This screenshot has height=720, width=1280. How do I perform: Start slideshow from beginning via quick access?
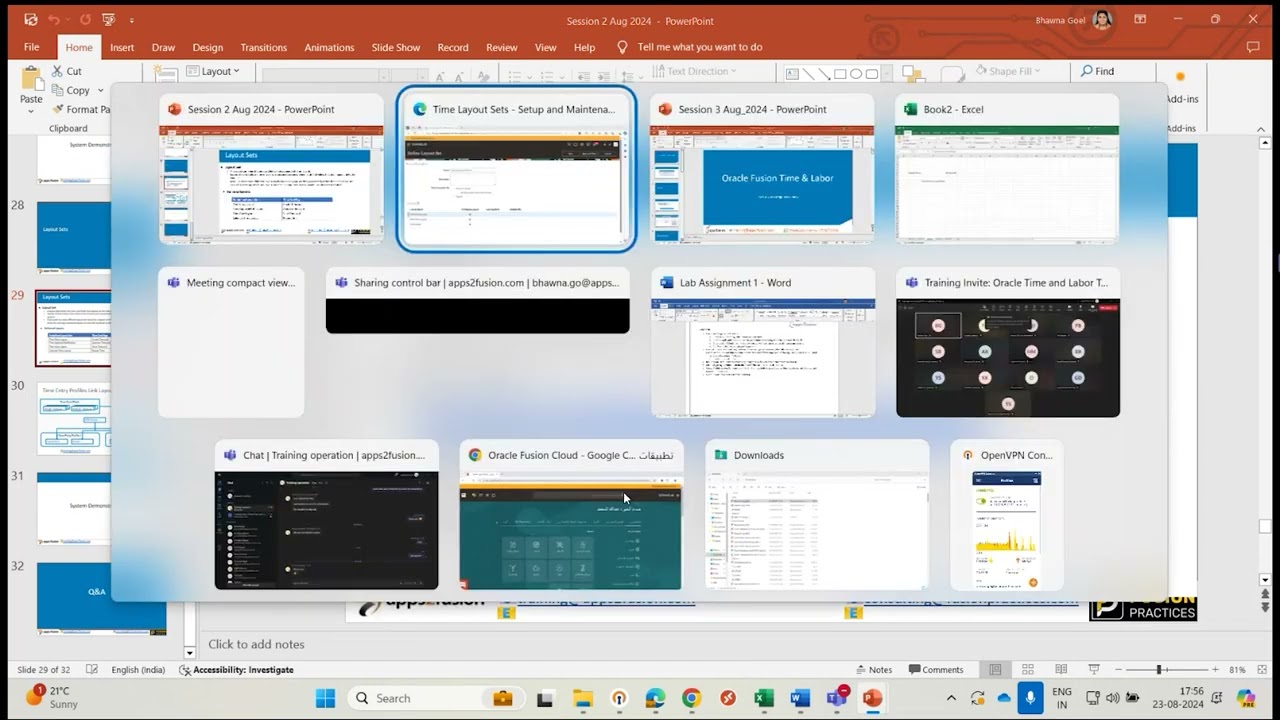(108, 19)
